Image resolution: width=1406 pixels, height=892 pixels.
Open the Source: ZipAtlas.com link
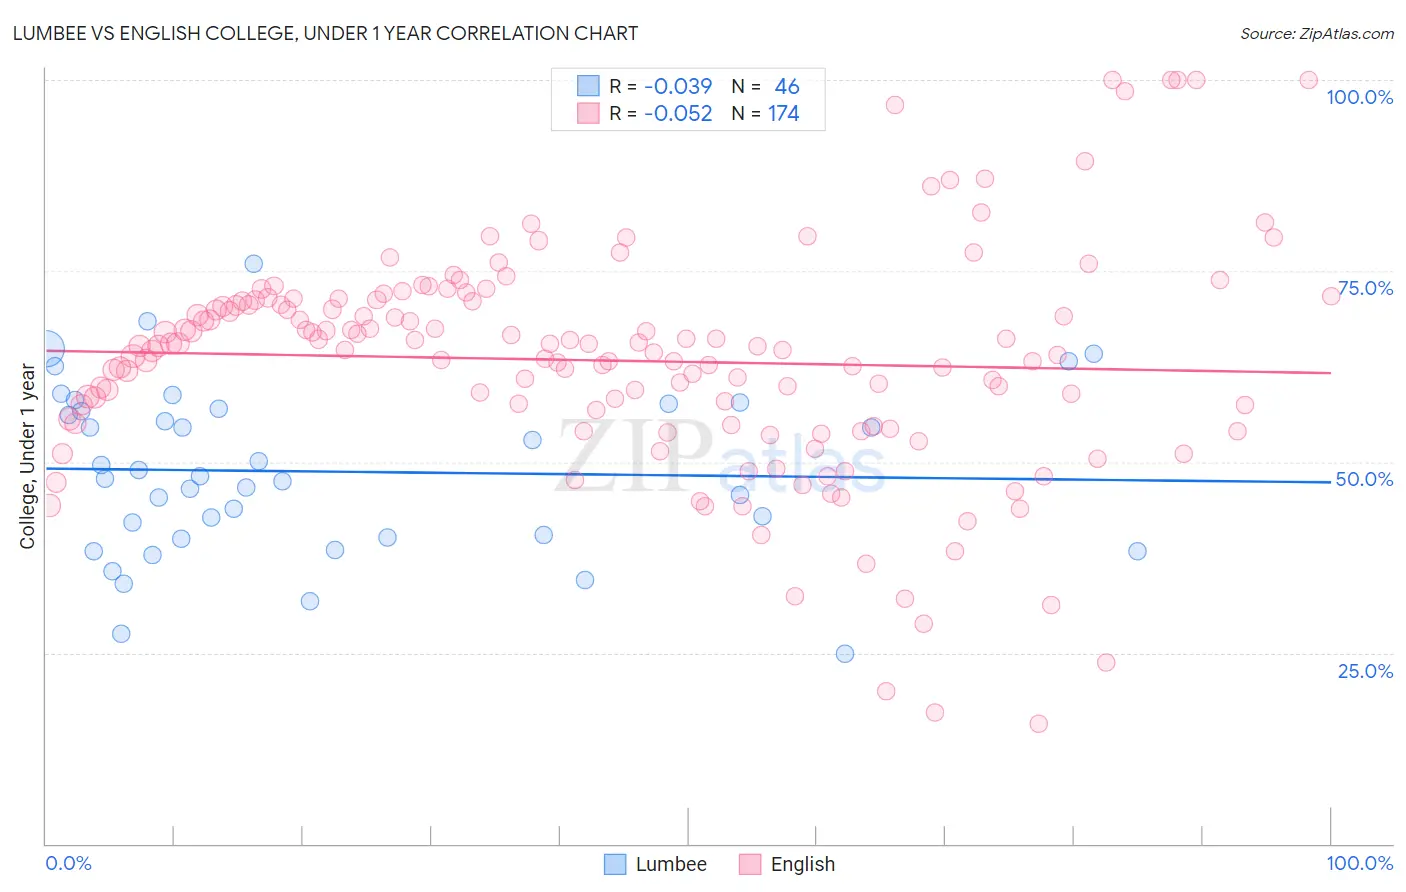click(1317, 33)
